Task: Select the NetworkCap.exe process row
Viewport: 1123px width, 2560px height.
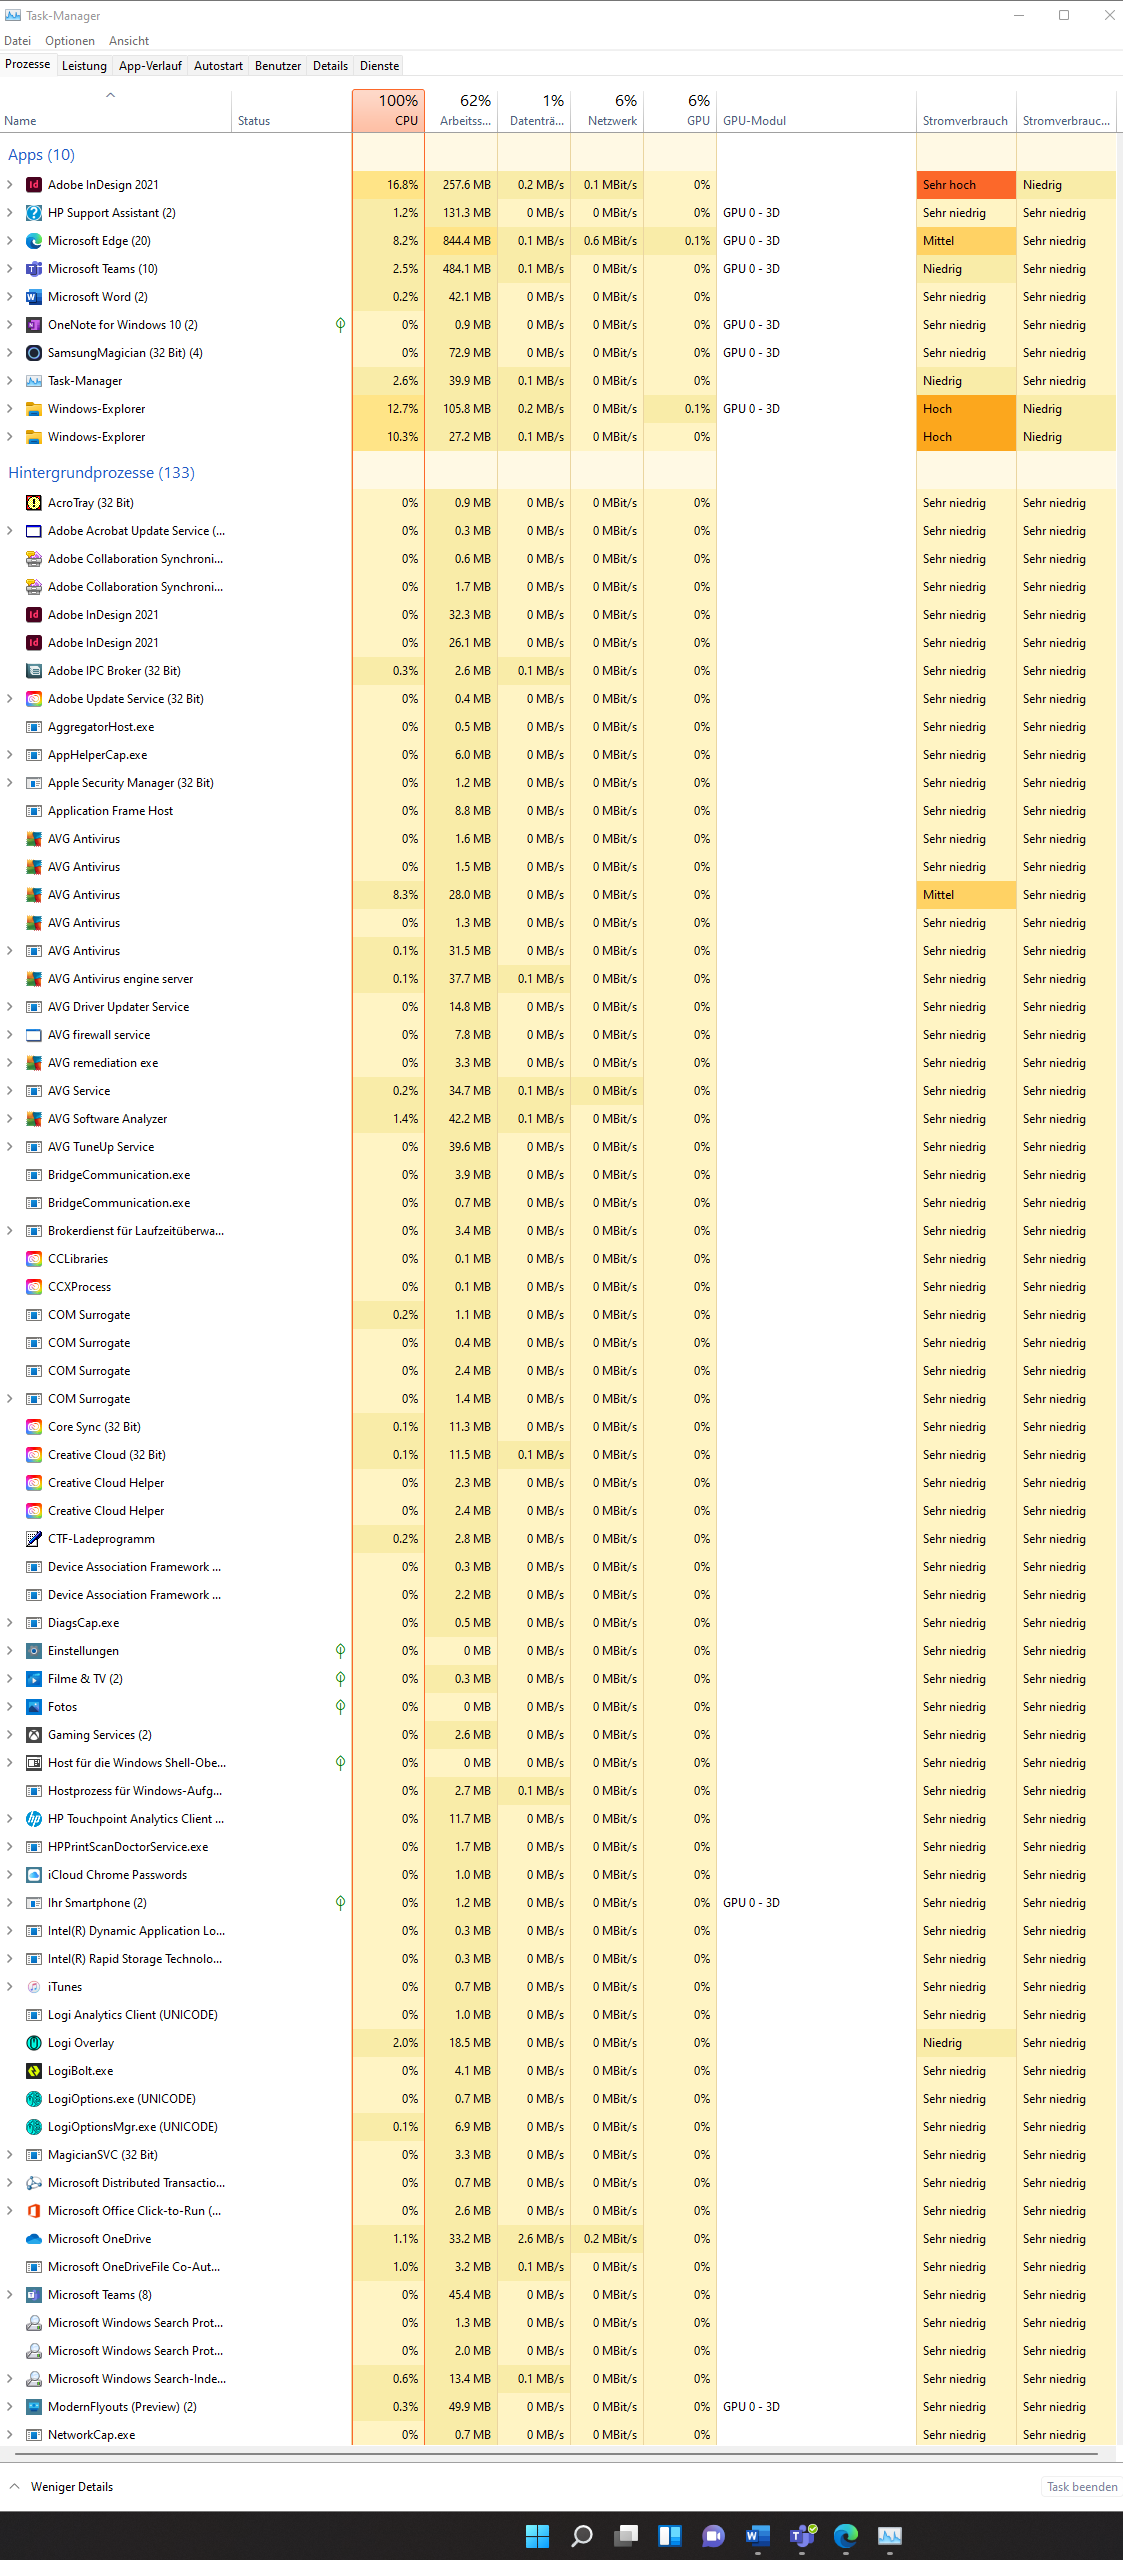Action: 560,2435
